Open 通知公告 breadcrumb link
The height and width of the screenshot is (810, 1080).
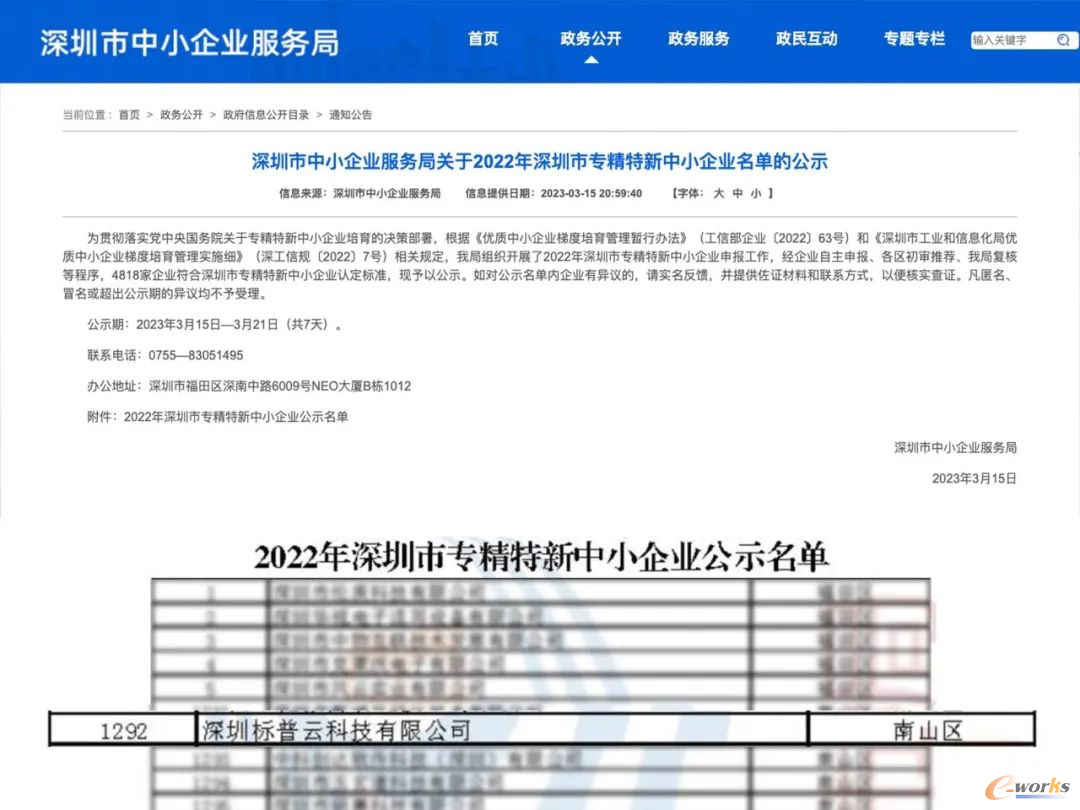point(351,114)
